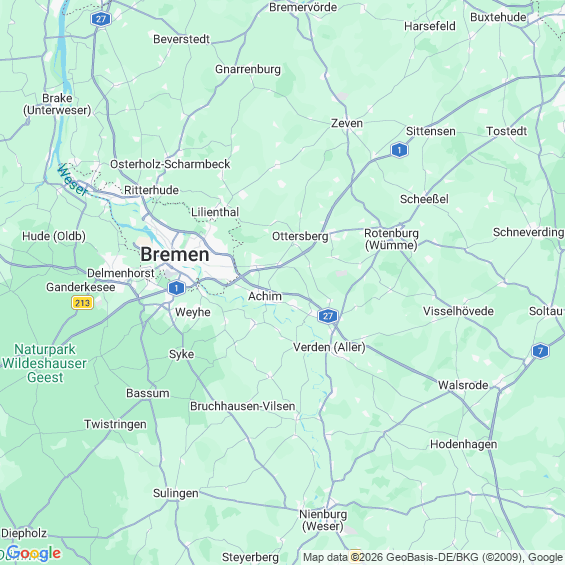Click the A7 highway shield near Soltau

[540, 351]
